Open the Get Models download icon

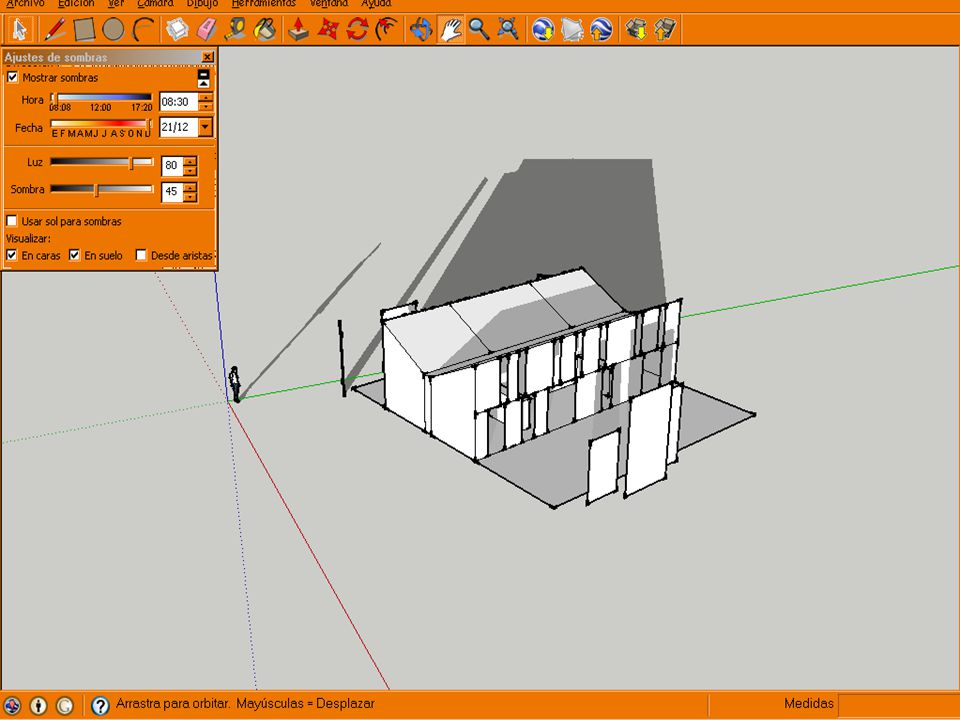pyautogui.click(x=636, y=29)
